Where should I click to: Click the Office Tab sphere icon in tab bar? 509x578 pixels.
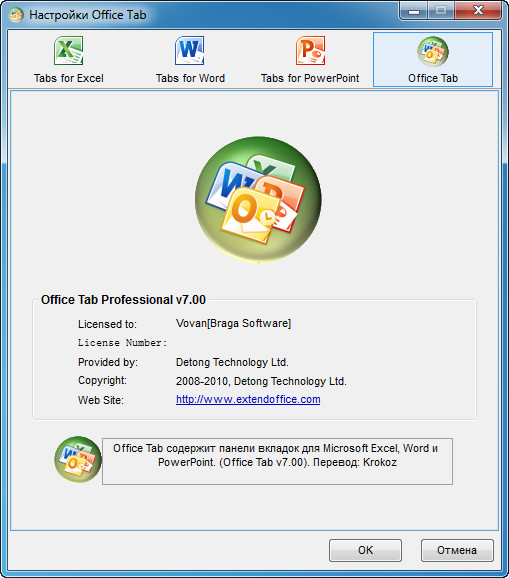click(x=433, y=52)
